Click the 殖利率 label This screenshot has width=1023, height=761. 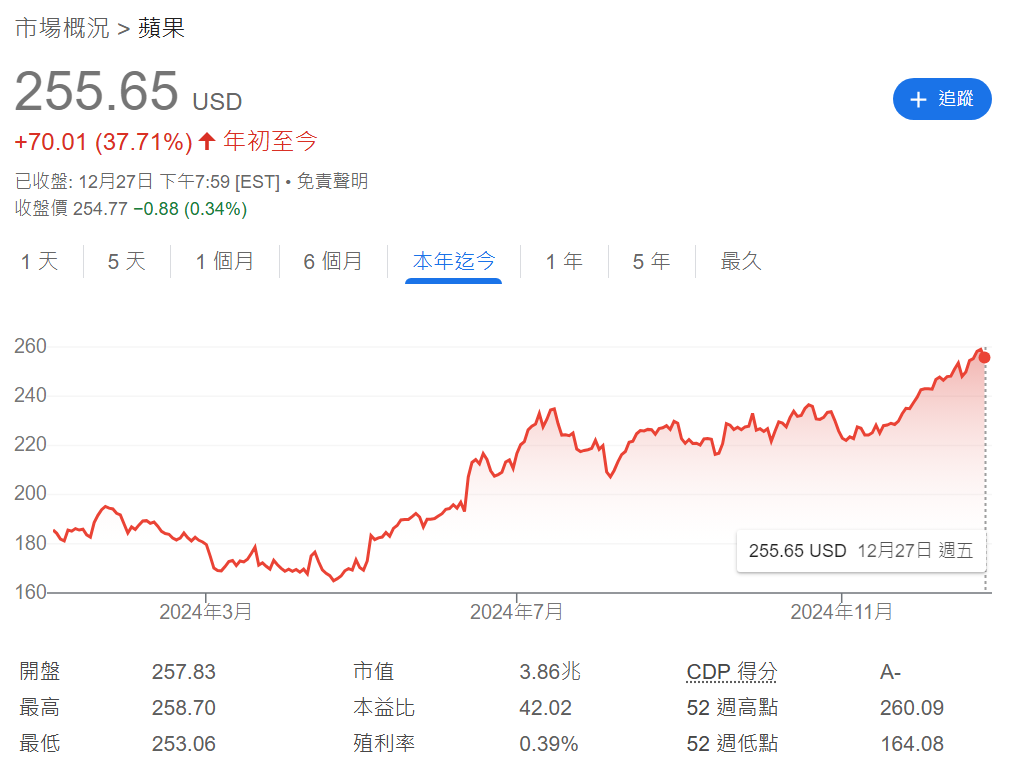click(384, 743)
